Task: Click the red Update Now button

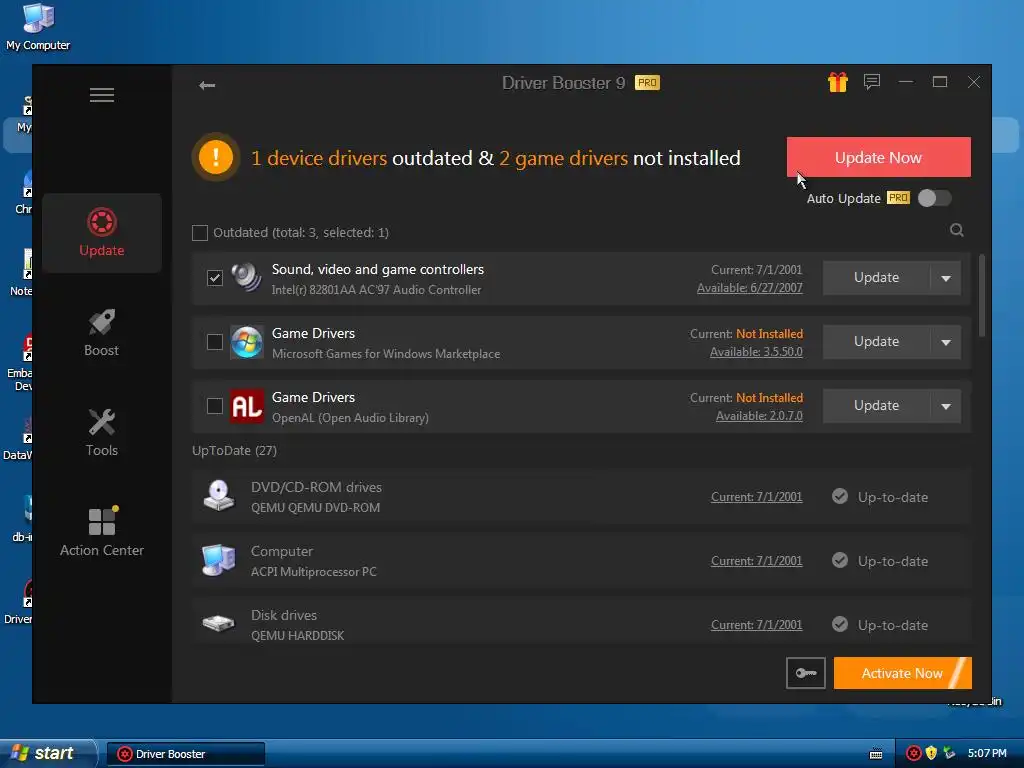Action: click(x=878, y=157)
